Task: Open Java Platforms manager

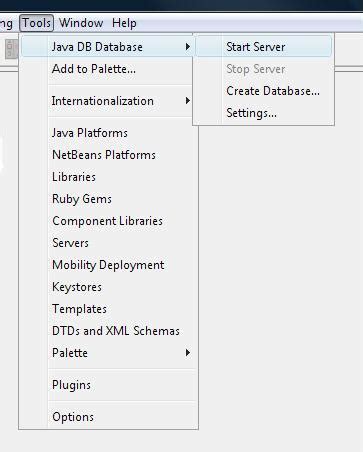Action: 107,133
